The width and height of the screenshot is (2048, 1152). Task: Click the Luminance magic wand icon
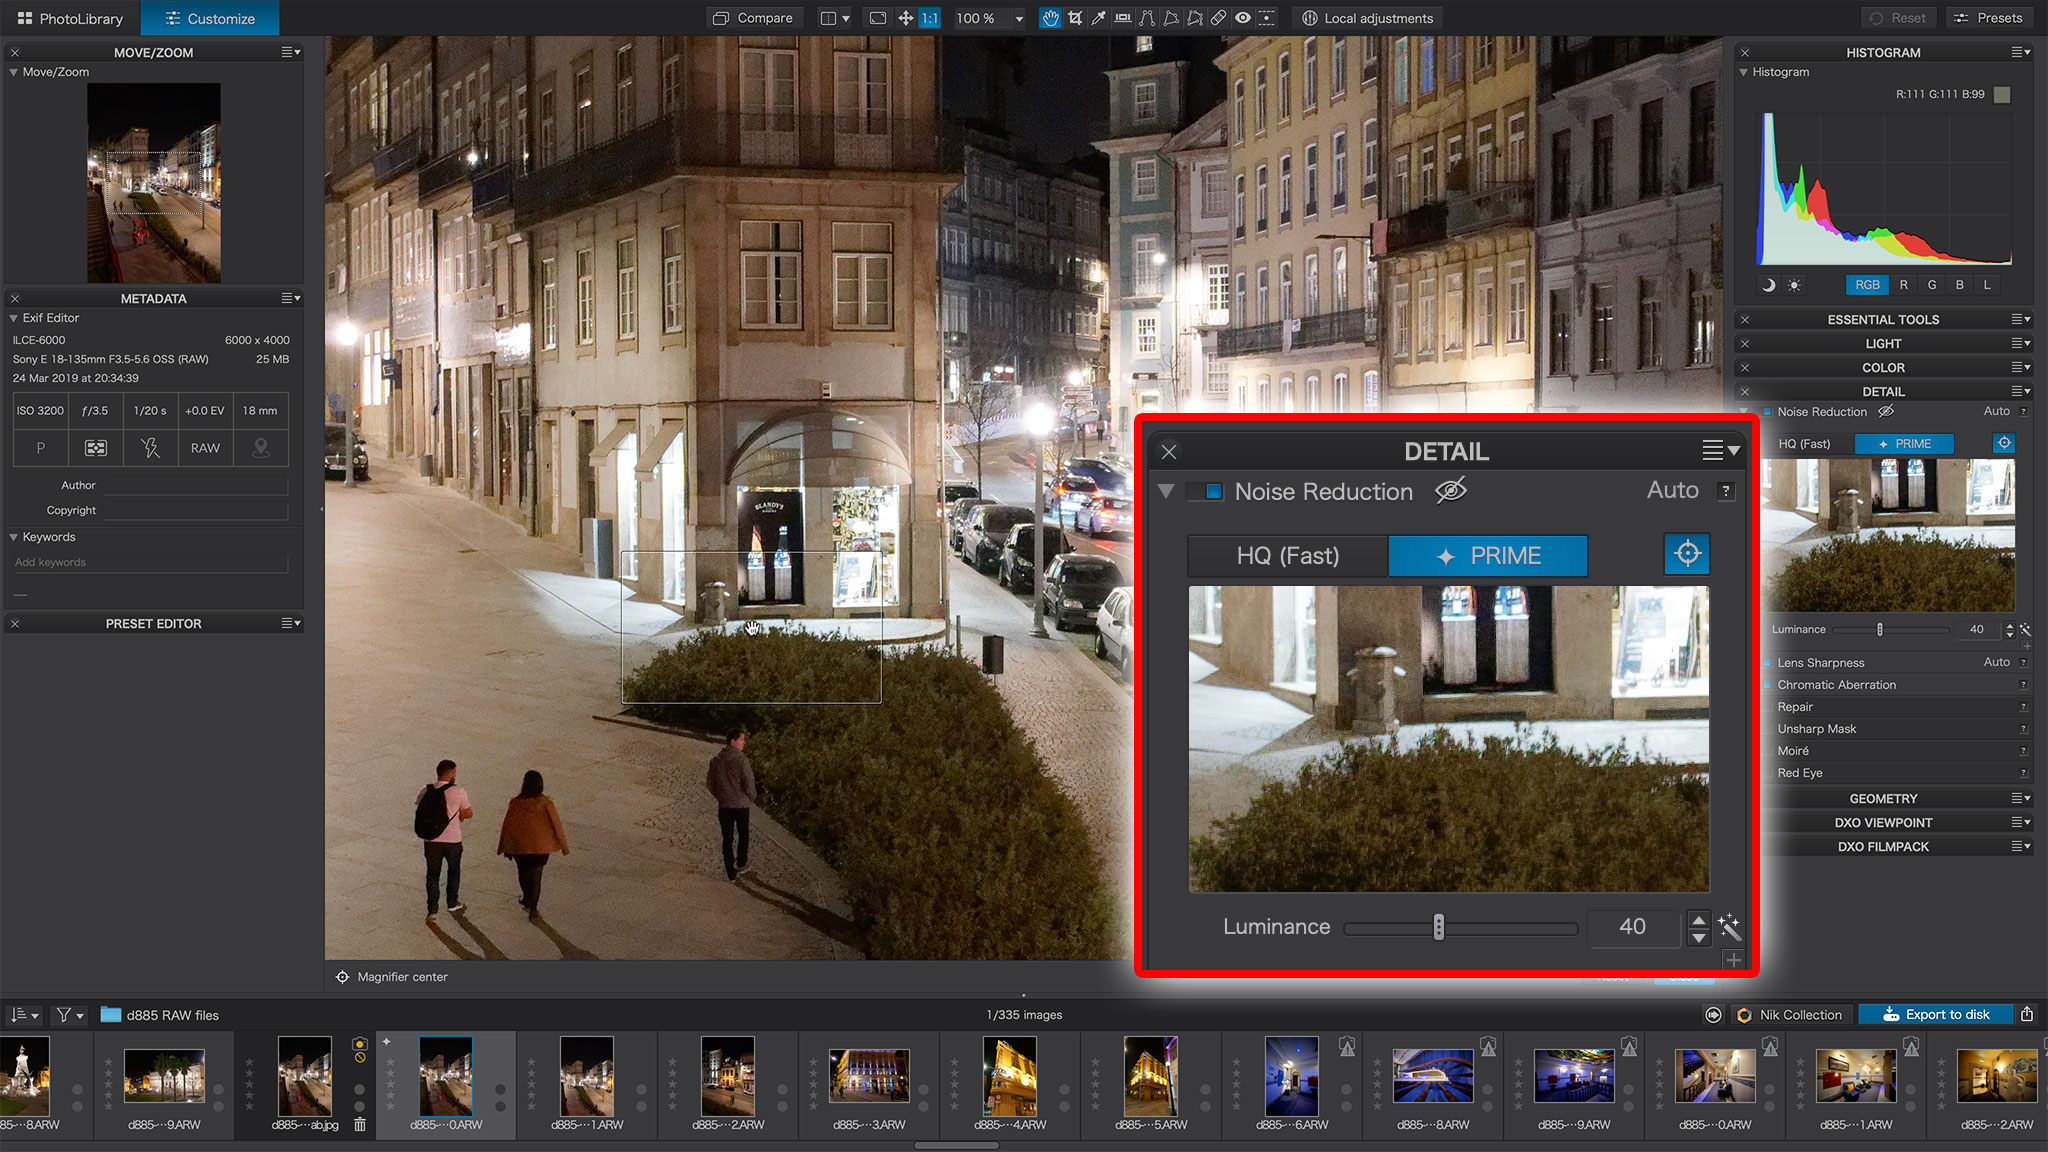pos(1729,926)
